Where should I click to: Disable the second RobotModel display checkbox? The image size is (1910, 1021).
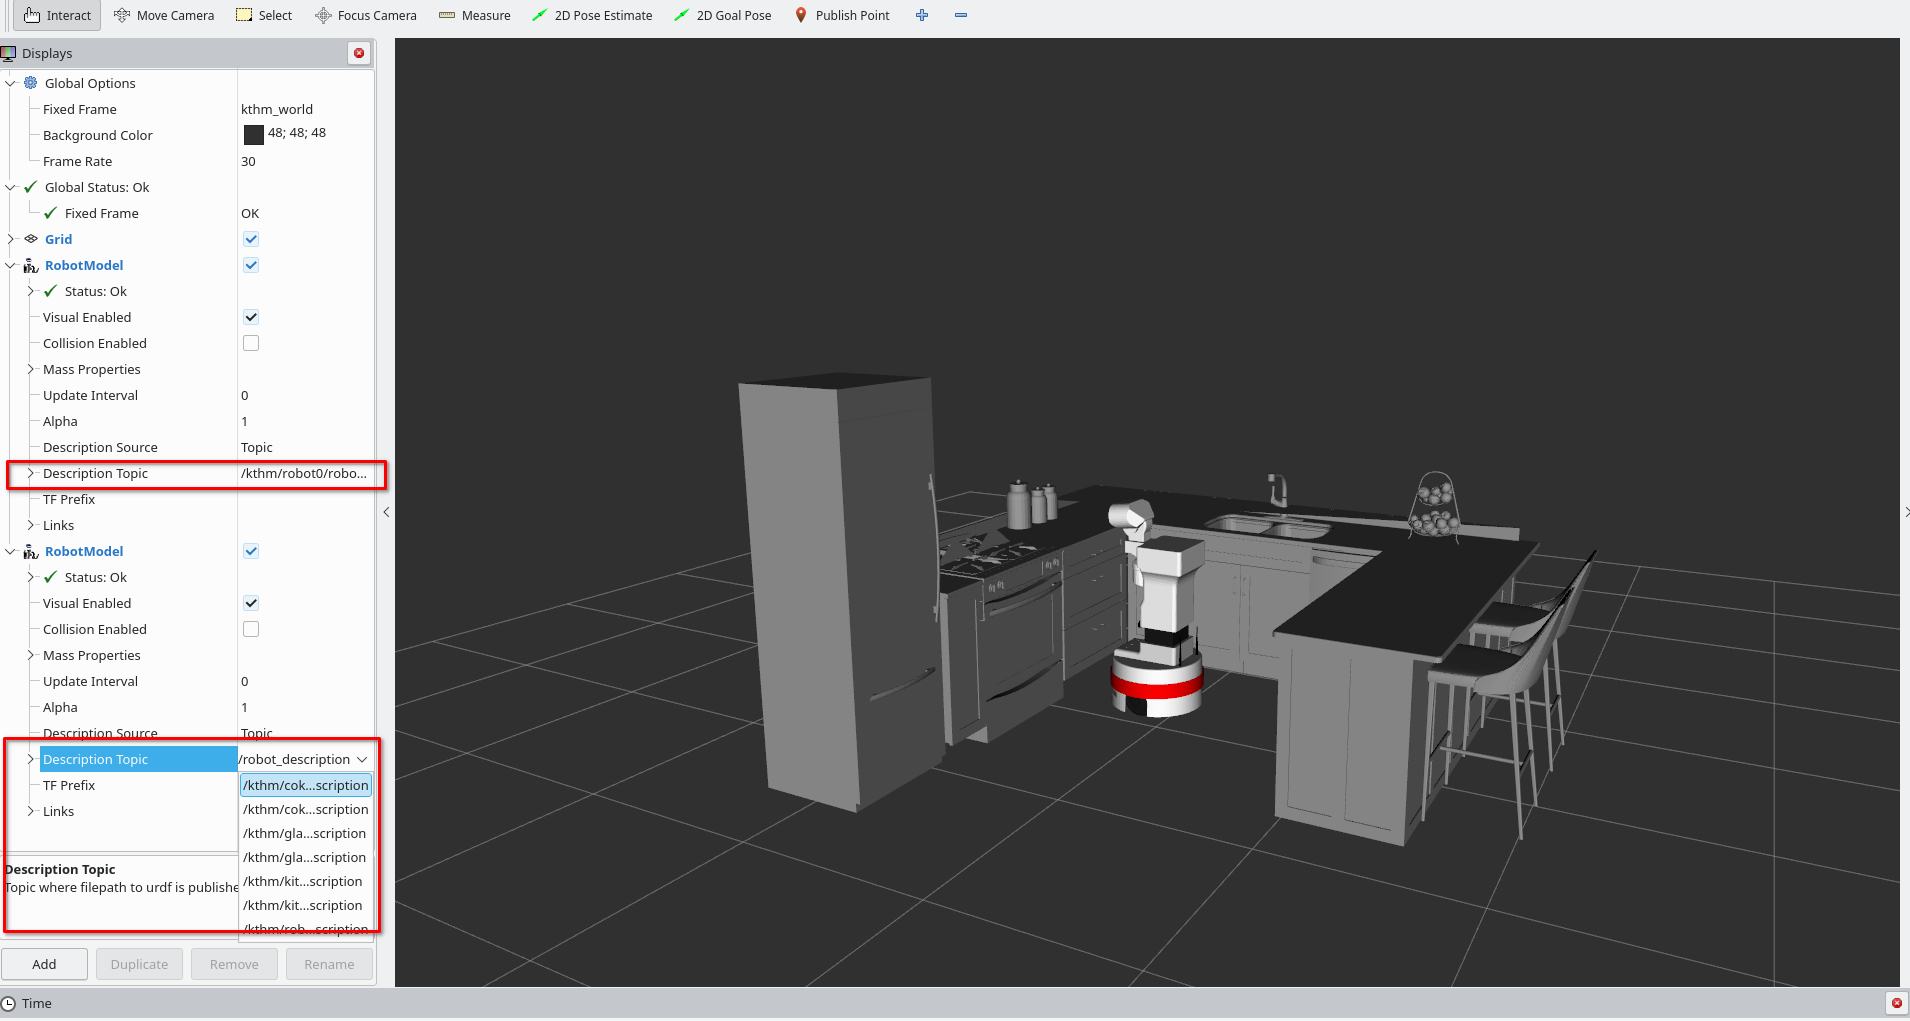(x=251, y=551)
